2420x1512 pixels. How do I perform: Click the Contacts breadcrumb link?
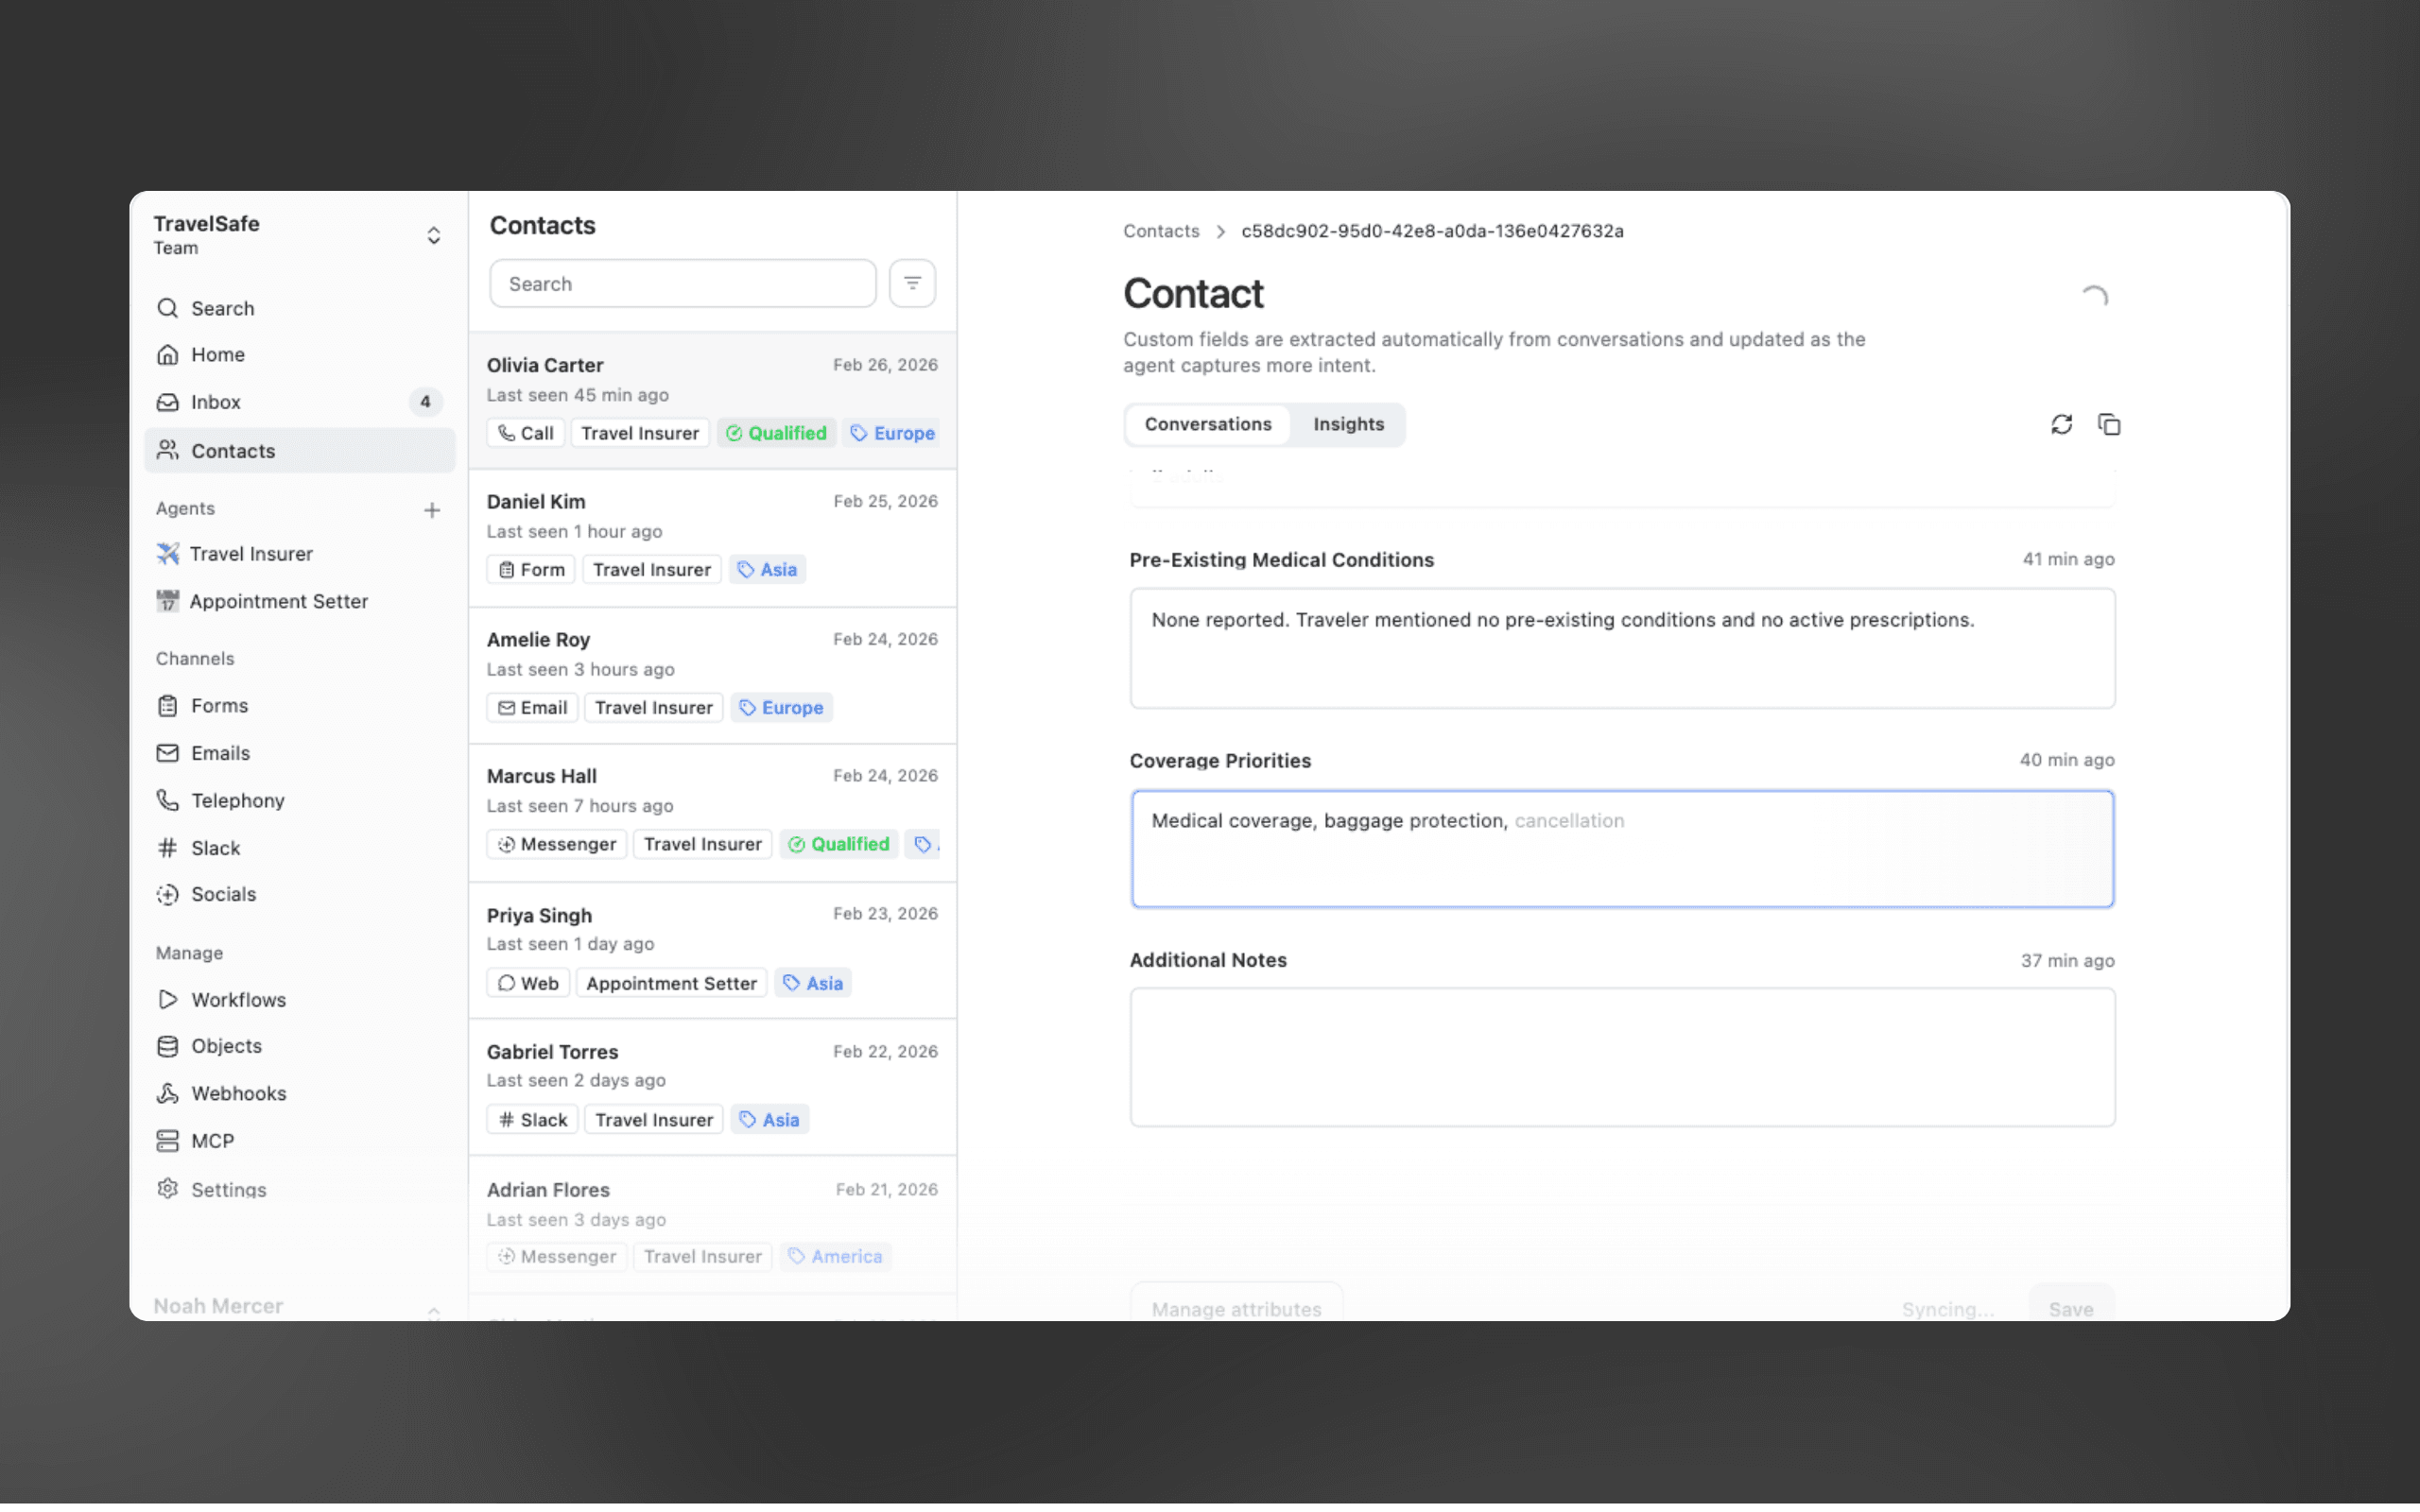click(1160, 231)
